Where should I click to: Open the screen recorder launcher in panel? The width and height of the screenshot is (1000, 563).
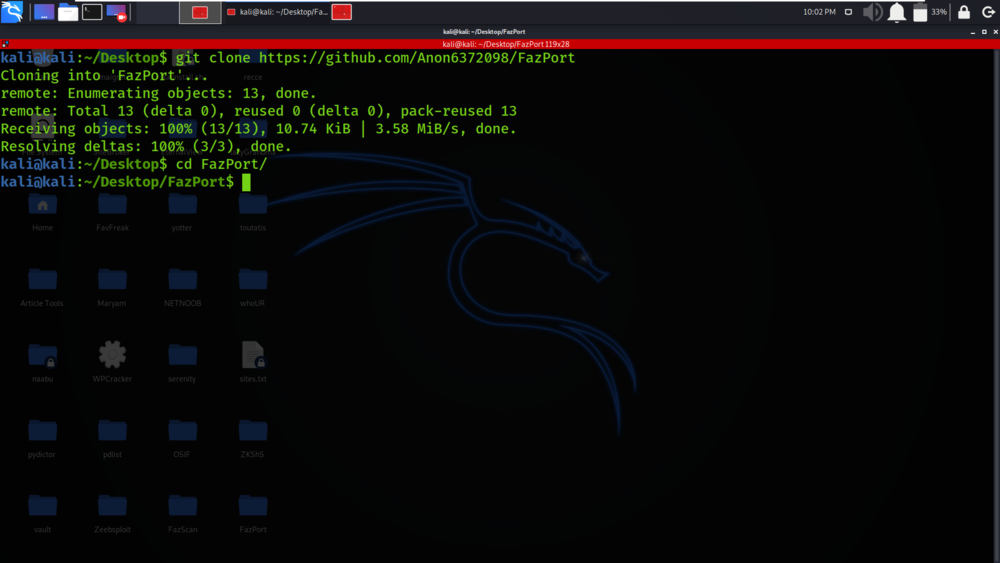click(x=117, y=12)
